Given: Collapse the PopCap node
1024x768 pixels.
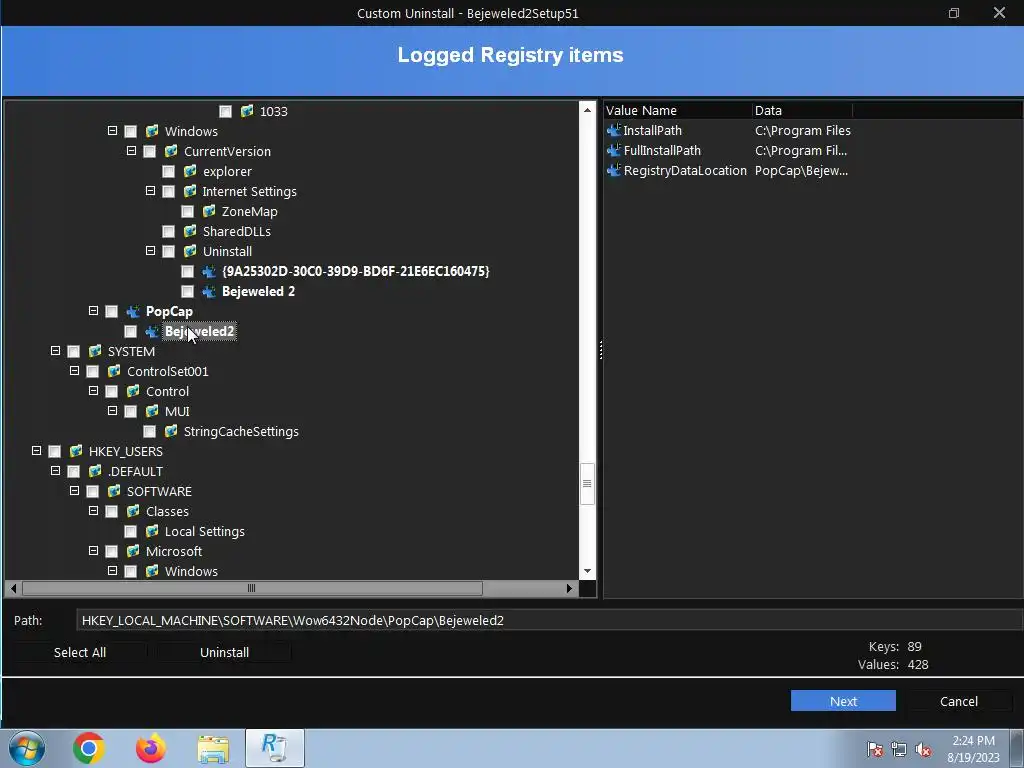Looking at the screenshot, I should point(93,311).
